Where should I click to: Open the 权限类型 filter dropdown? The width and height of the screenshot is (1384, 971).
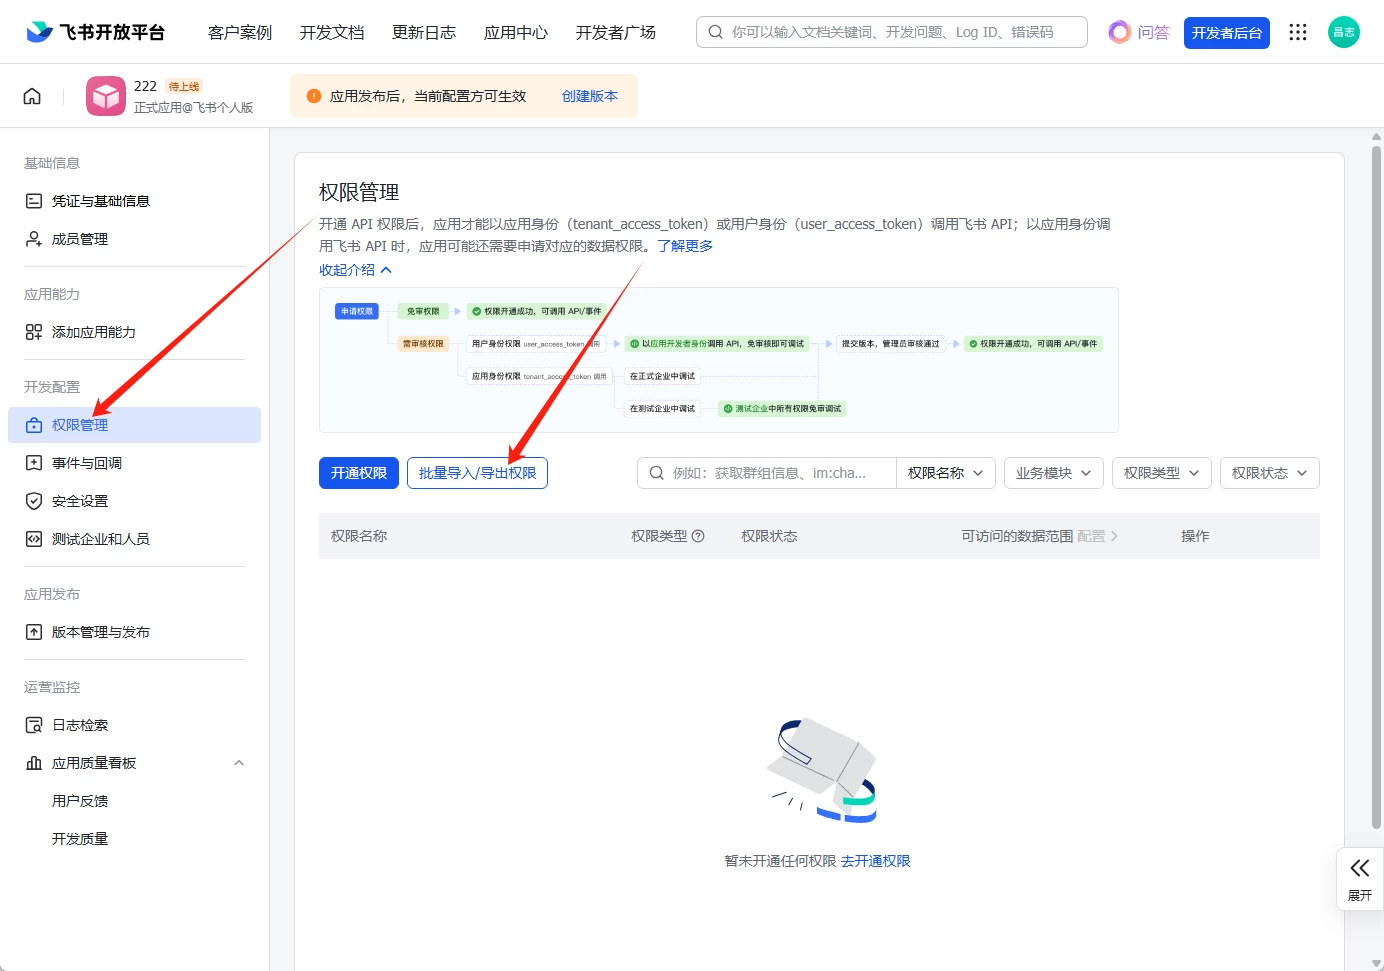click(1161, 473)
